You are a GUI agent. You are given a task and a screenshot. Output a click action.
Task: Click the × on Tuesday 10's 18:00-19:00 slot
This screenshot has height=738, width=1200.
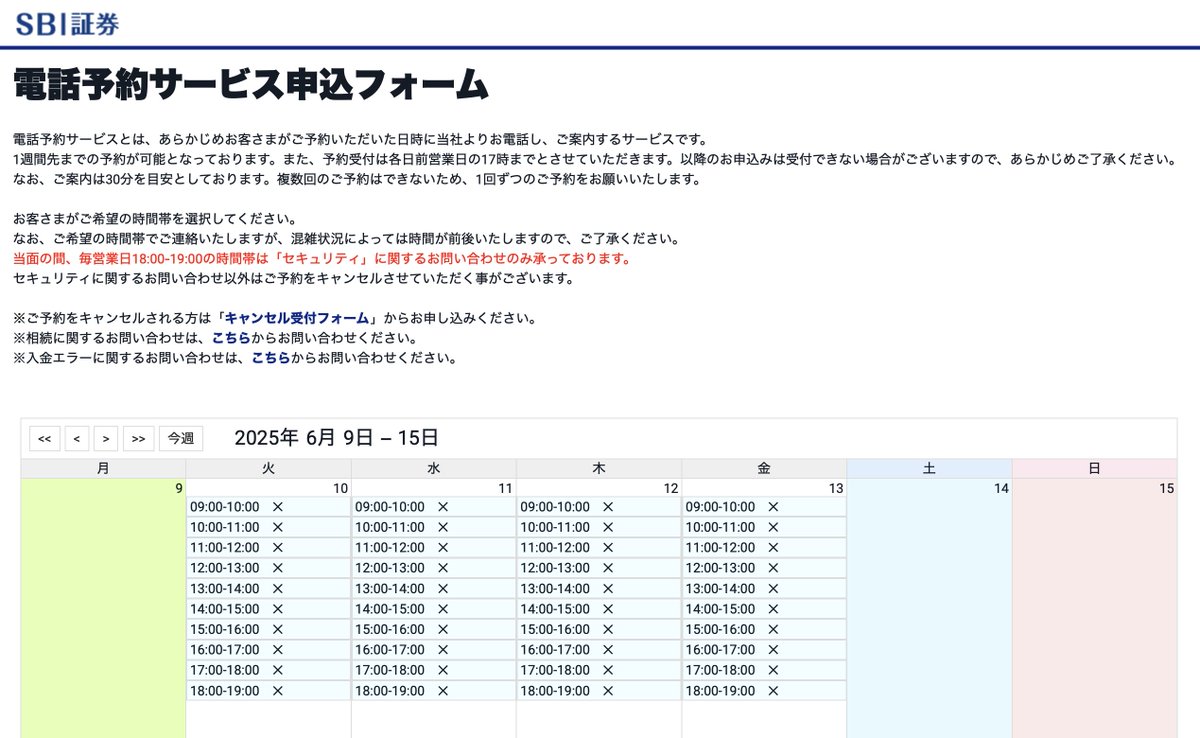point(278,691)
